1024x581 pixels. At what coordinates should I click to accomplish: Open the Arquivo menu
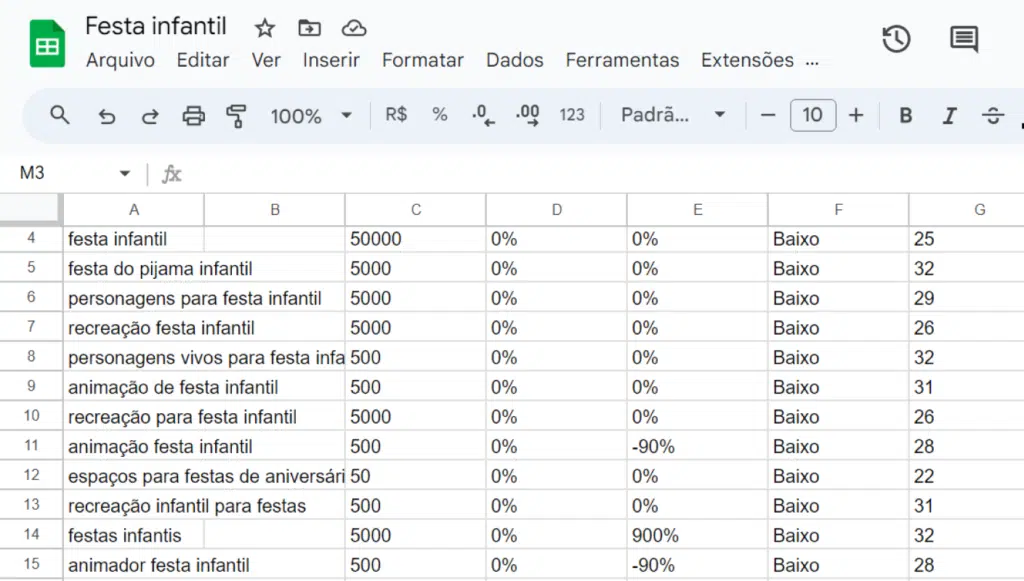pos(120,60)
